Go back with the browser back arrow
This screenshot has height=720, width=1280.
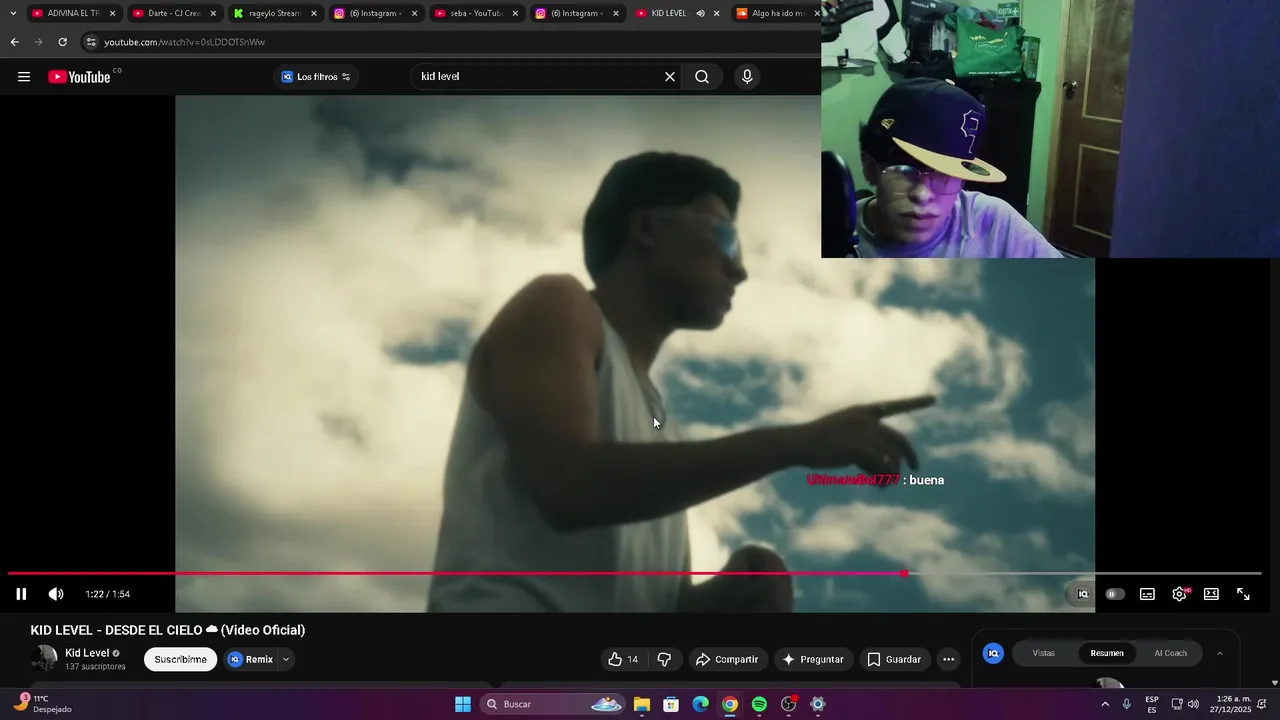[x=14, y=42]
